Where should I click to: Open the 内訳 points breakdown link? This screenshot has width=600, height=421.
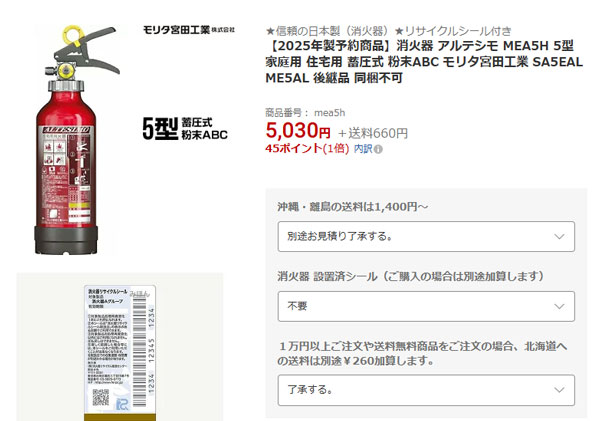tap(363, 148)
